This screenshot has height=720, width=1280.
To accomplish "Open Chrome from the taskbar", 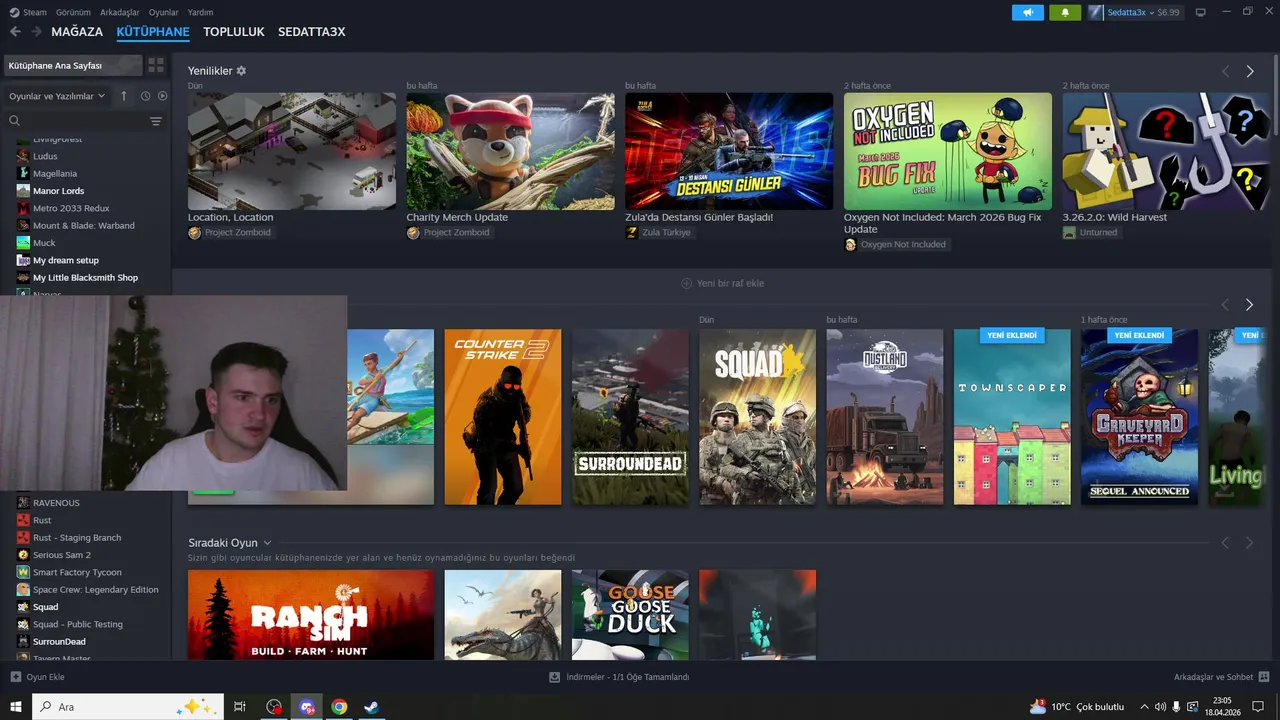I will click(x=339, y=707).
